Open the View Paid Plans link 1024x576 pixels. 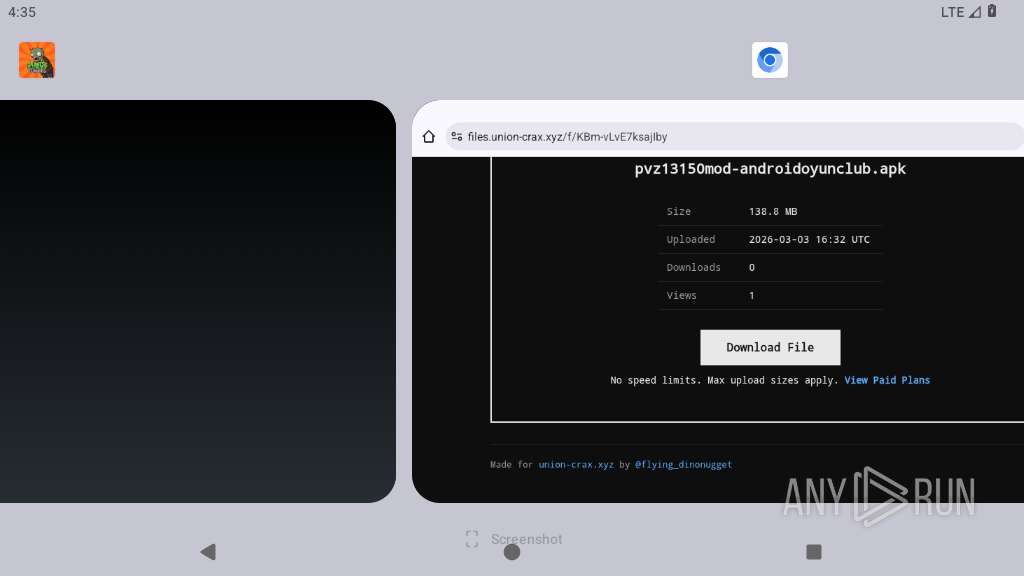point(887,380)
